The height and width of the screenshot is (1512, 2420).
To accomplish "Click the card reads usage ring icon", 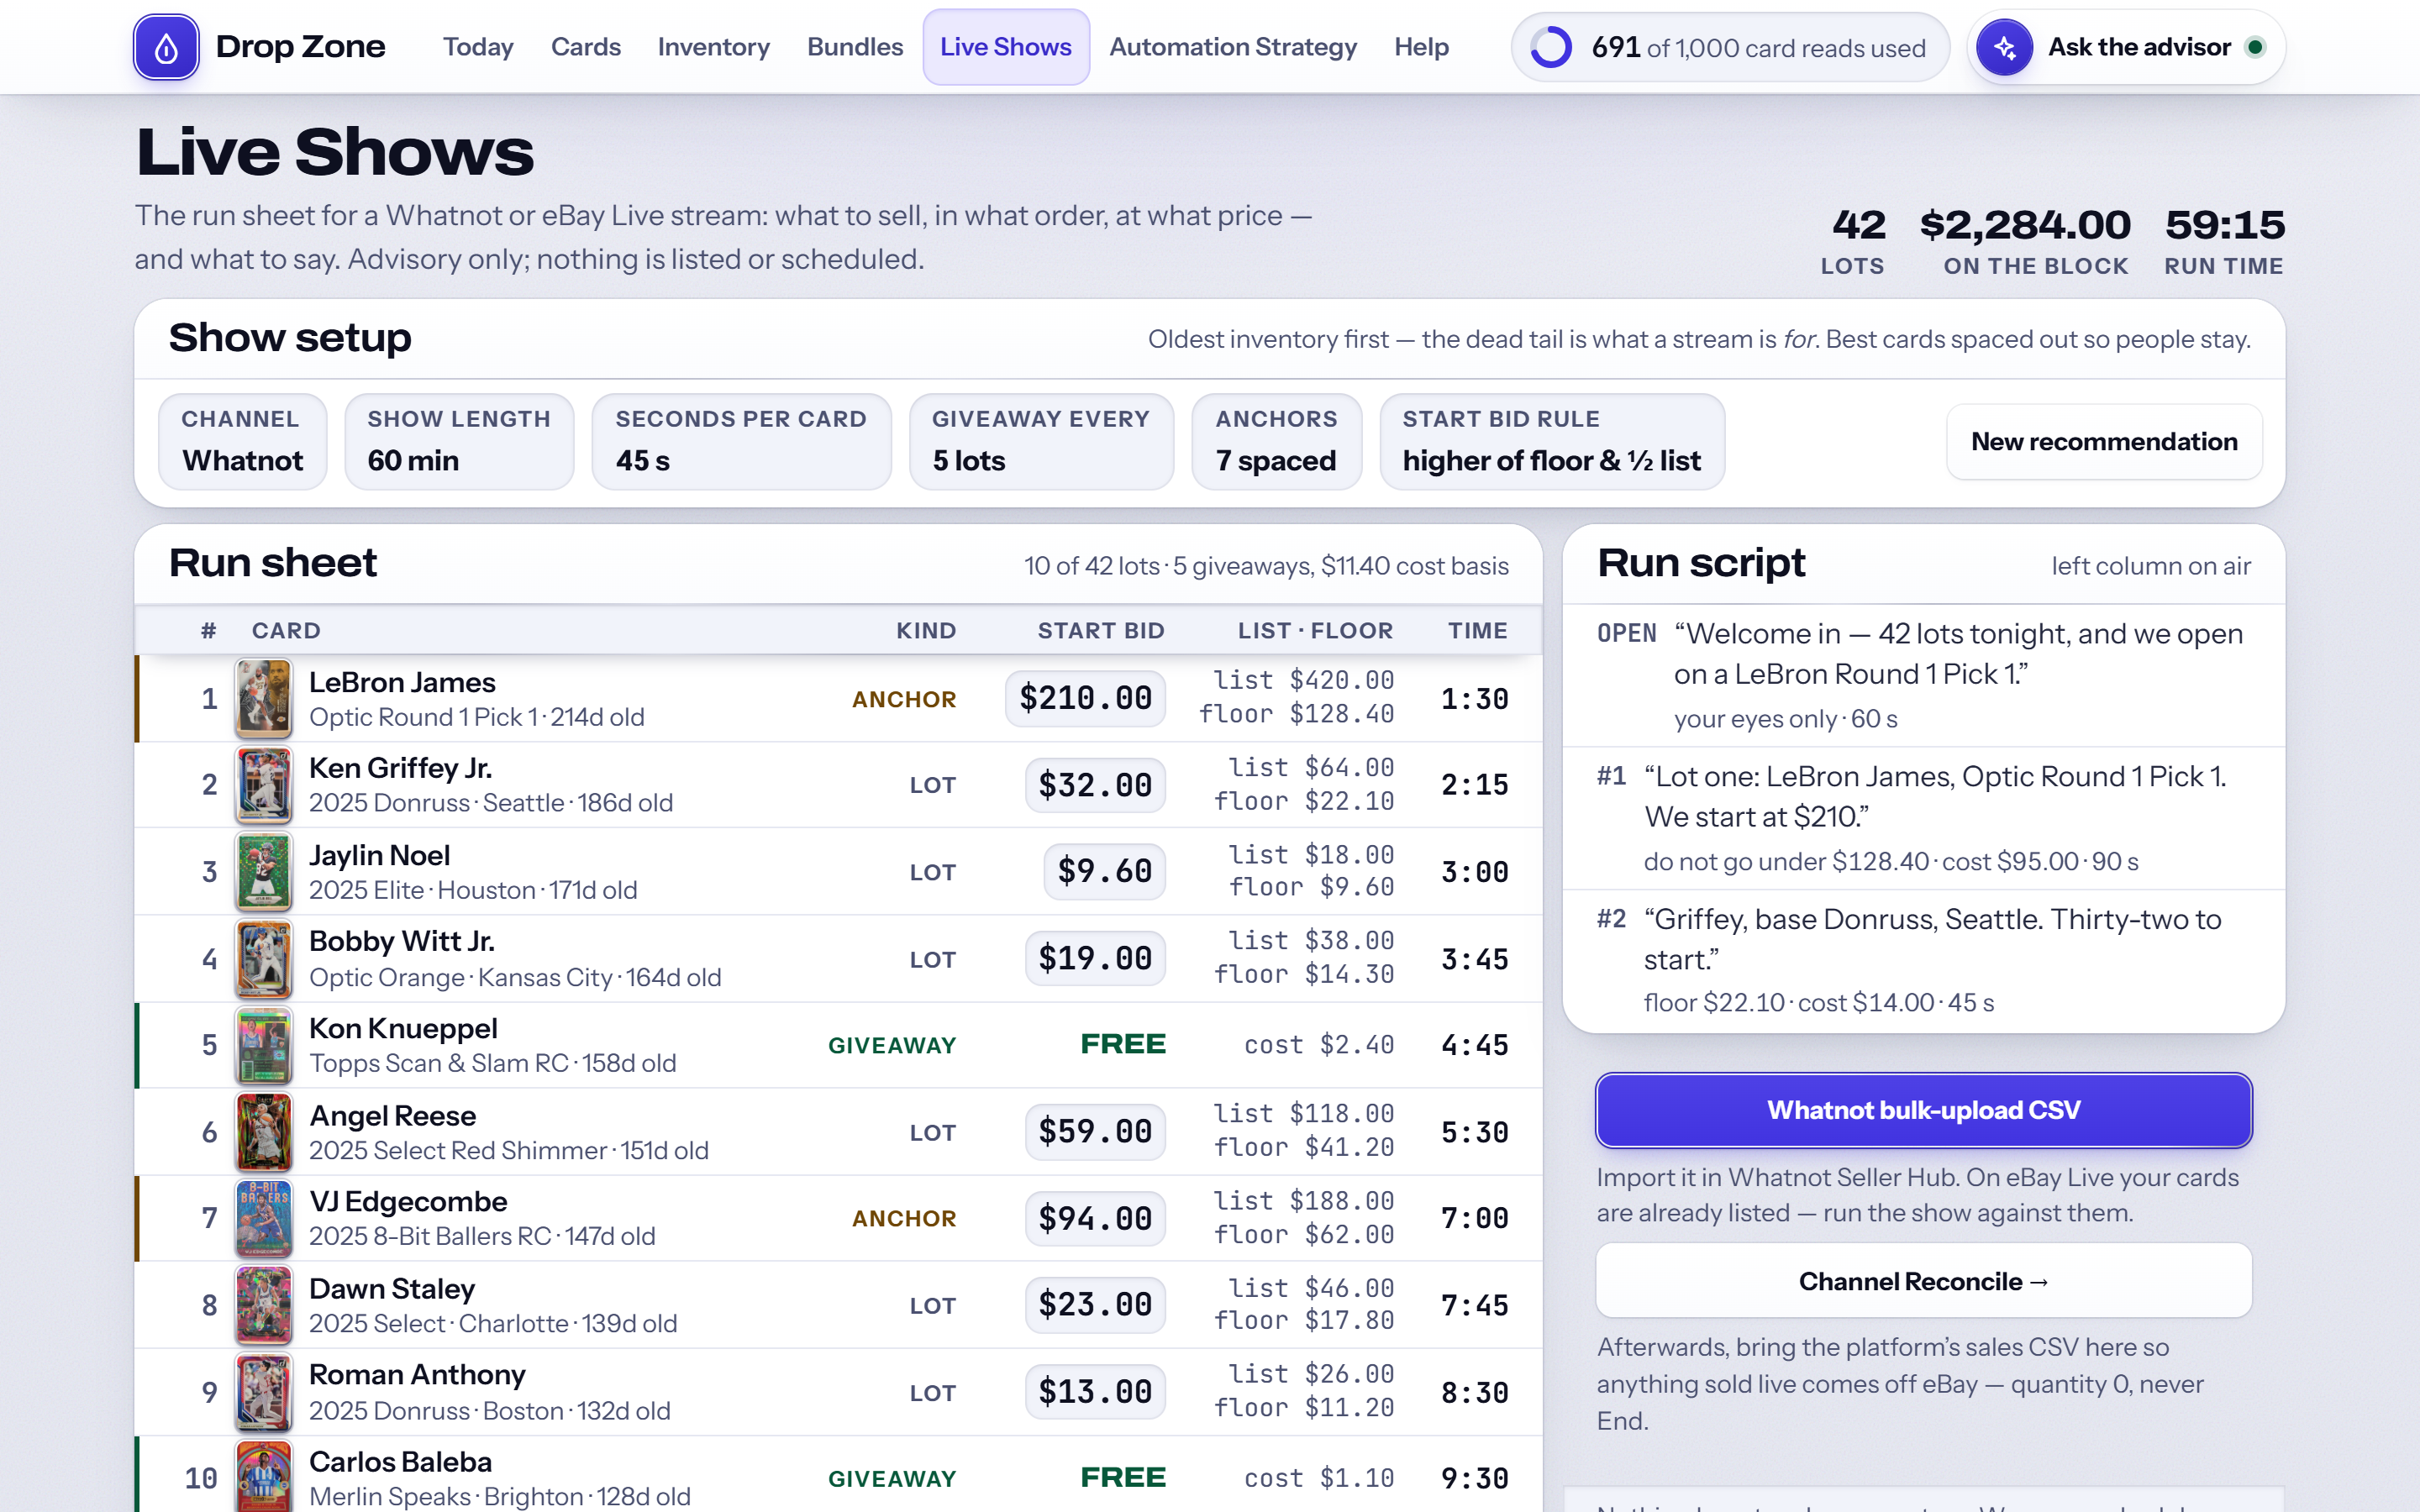I will tap(1551, 47).
